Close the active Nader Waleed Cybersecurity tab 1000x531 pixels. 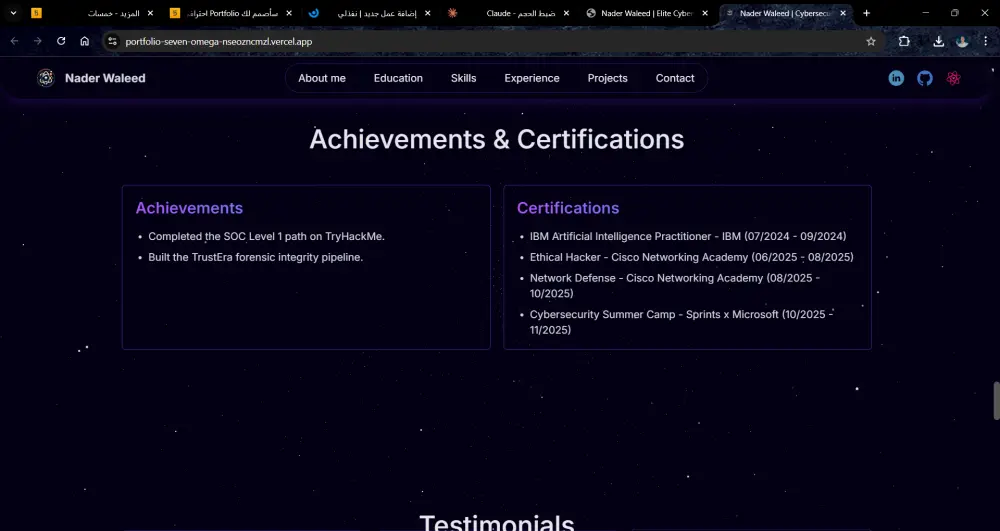[843, 13]
